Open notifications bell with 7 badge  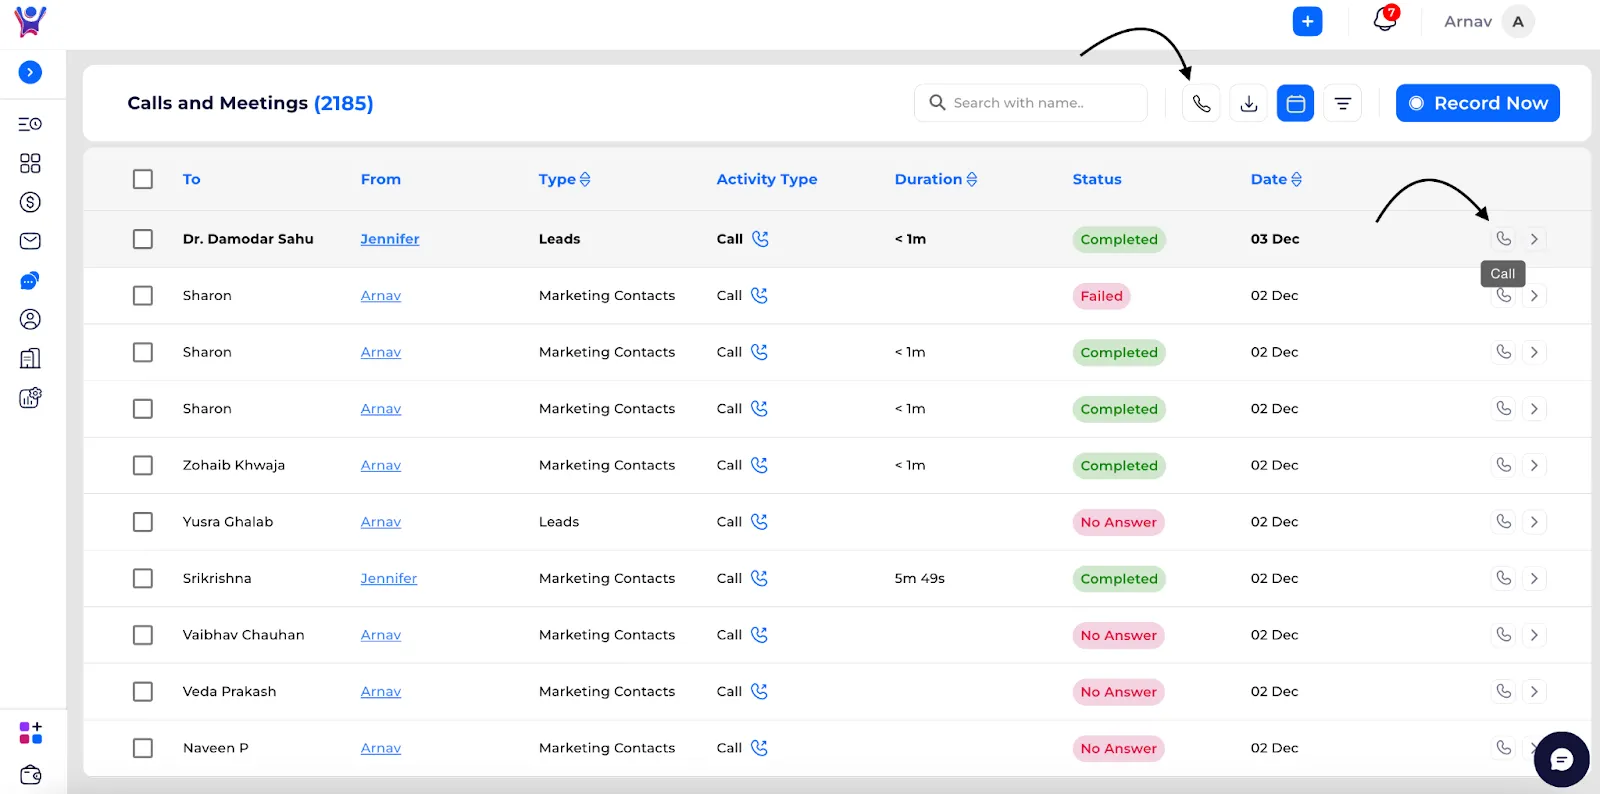[x=1385, y=19]
